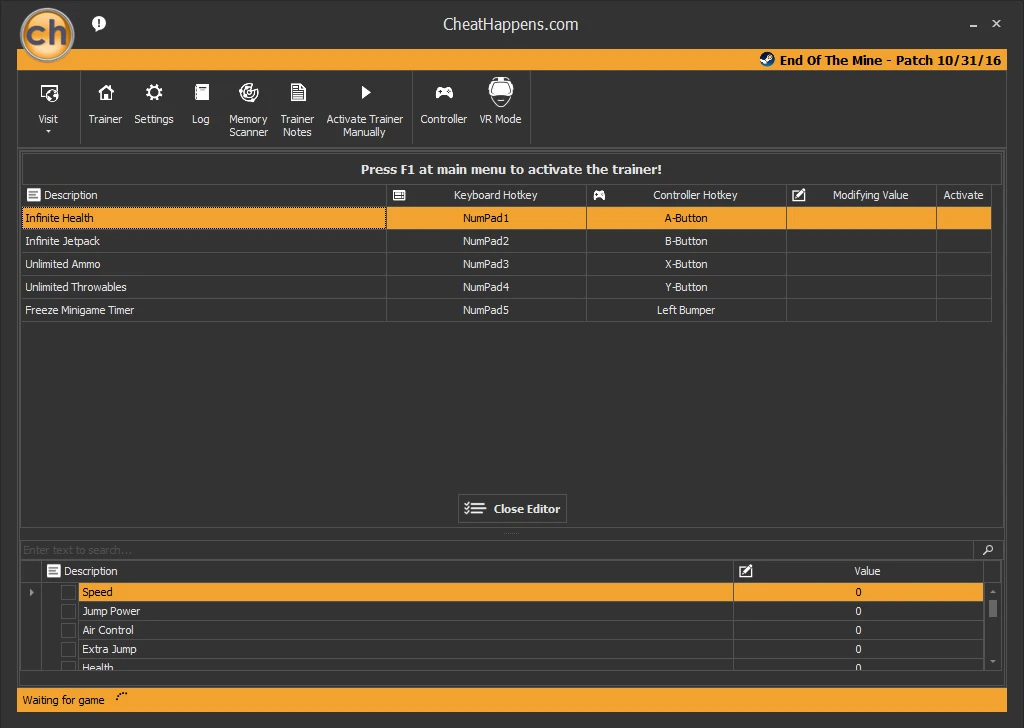Enable VR Mode headset icon

500,93
